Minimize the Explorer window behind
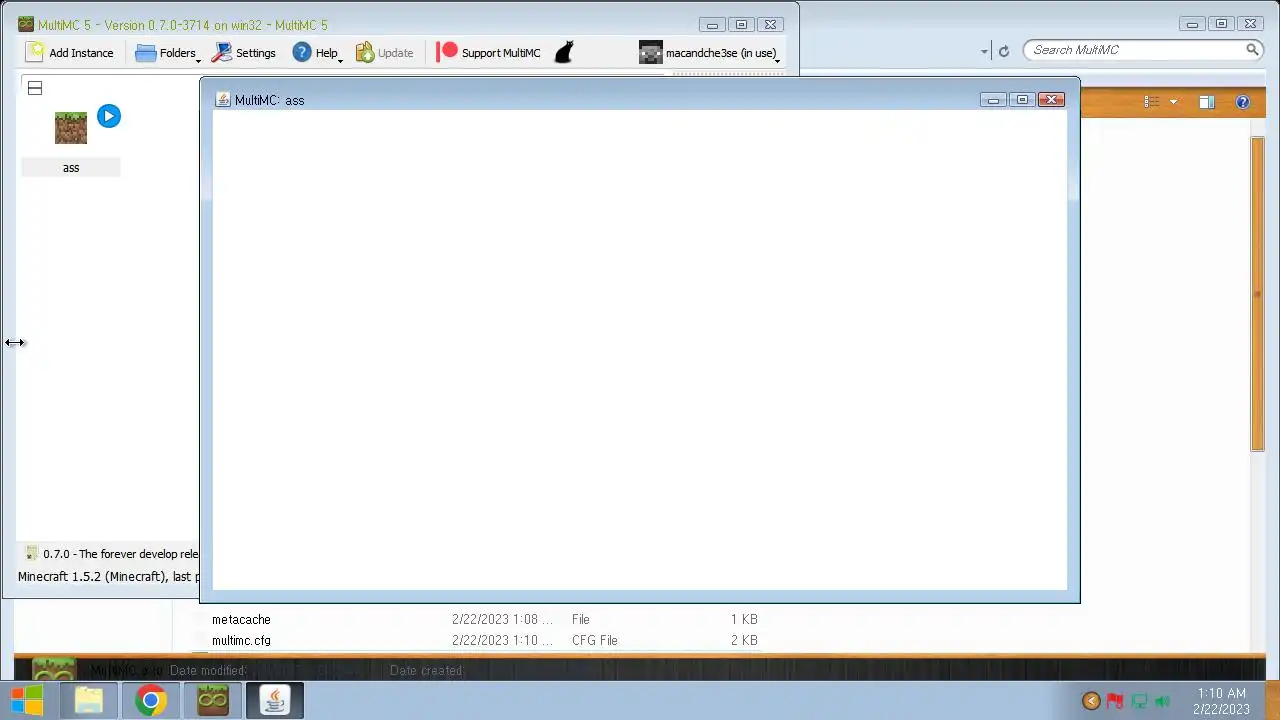Viewport: 1280px width, 720px height. click(1192, 24)
